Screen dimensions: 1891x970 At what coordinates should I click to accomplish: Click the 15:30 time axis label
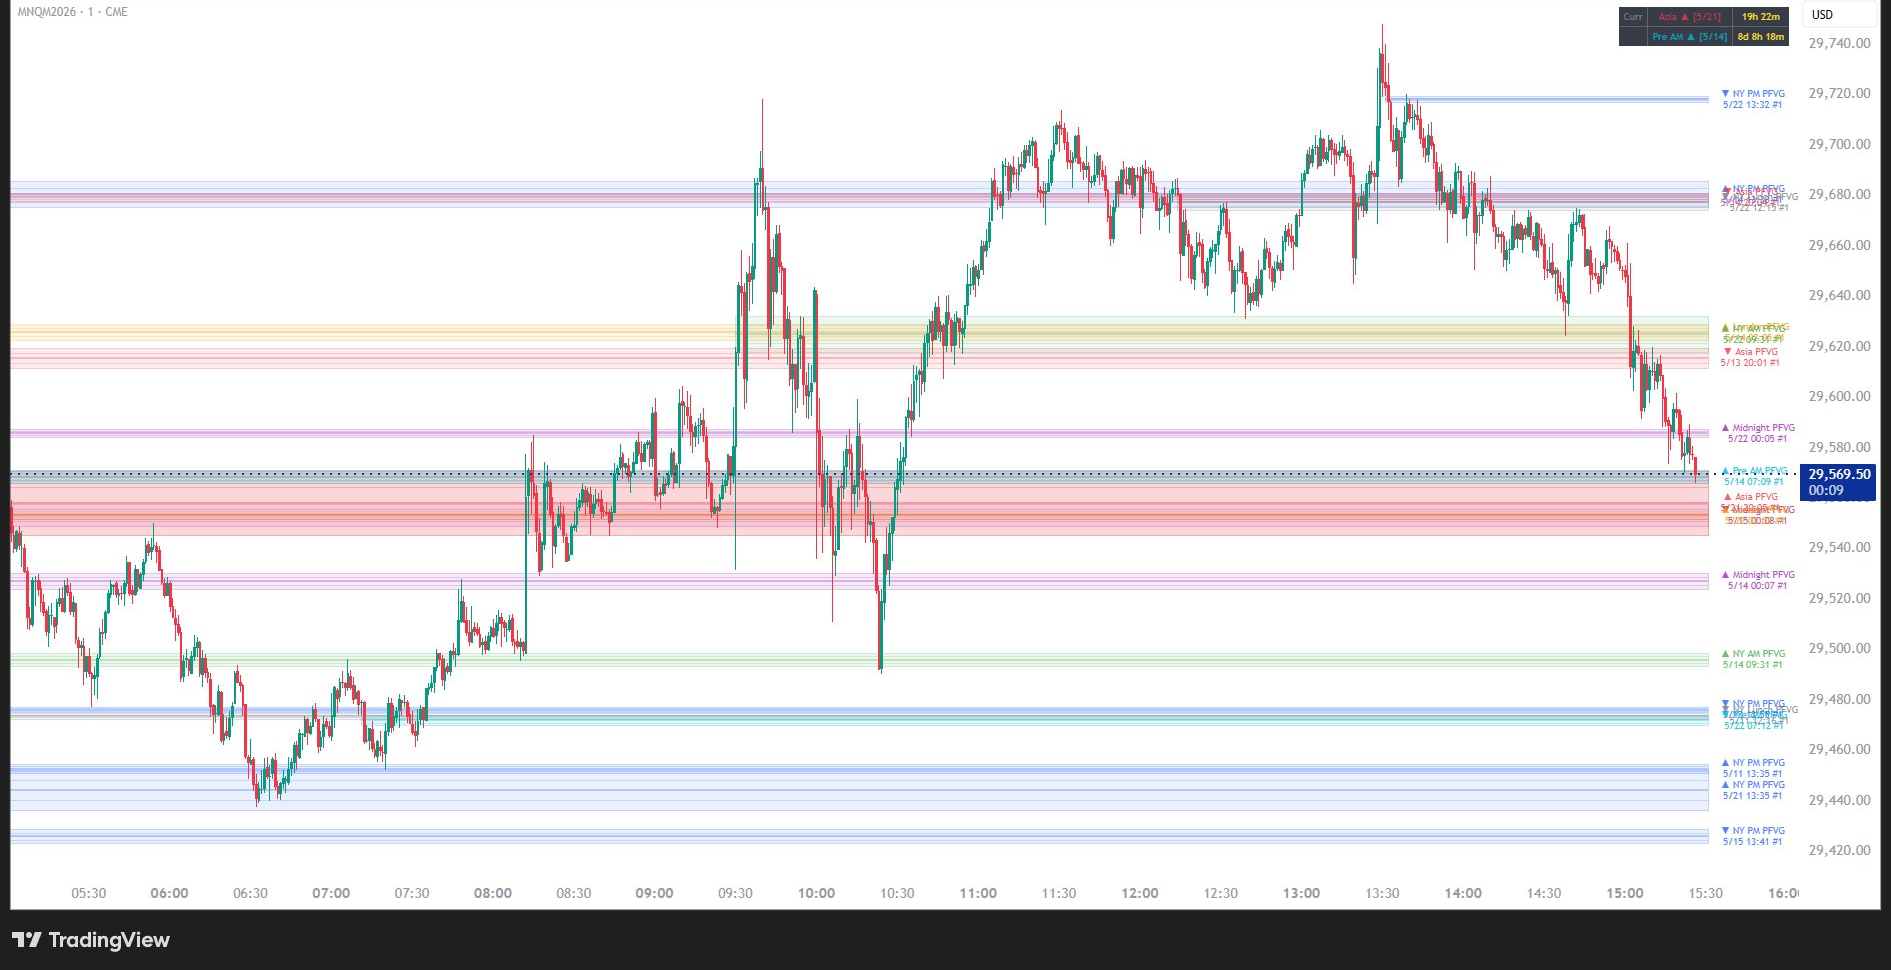pyautogui.click(x=1706, y=893)
